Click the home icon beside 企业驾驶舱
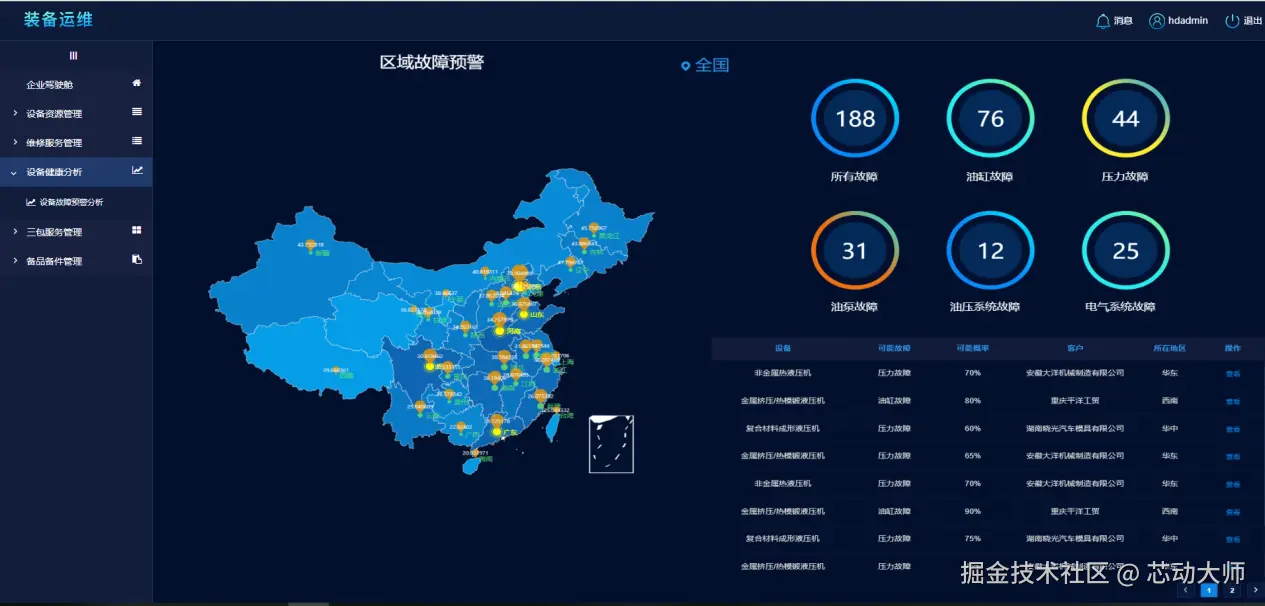Viewport: 1265px width, 606px height. click(137, 83)
